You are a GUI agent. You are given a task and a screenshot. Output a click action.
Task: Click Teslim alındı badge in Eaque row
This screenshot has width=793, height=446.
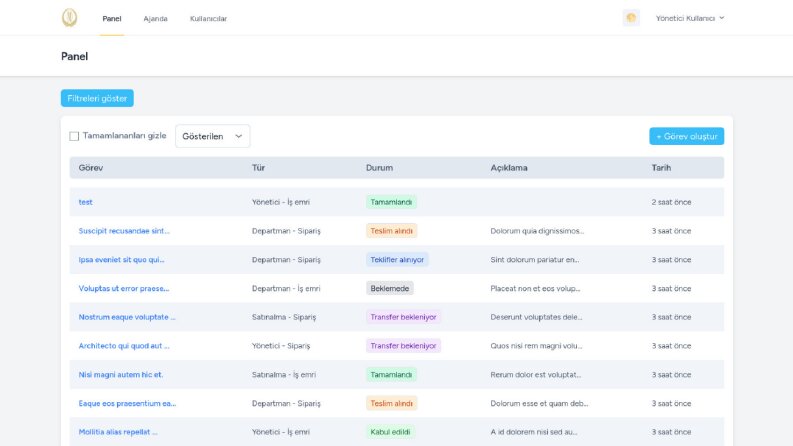391,404
